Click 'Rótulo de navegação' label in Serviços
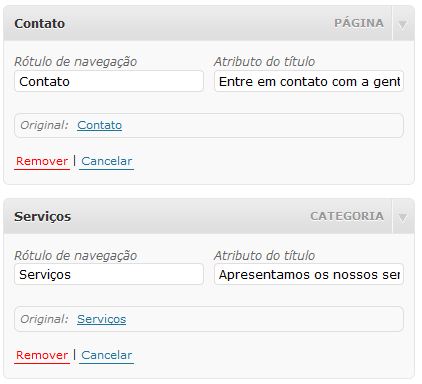Image resolution: width=422 pixels, height=384 pixels. (x=76, y=256)
